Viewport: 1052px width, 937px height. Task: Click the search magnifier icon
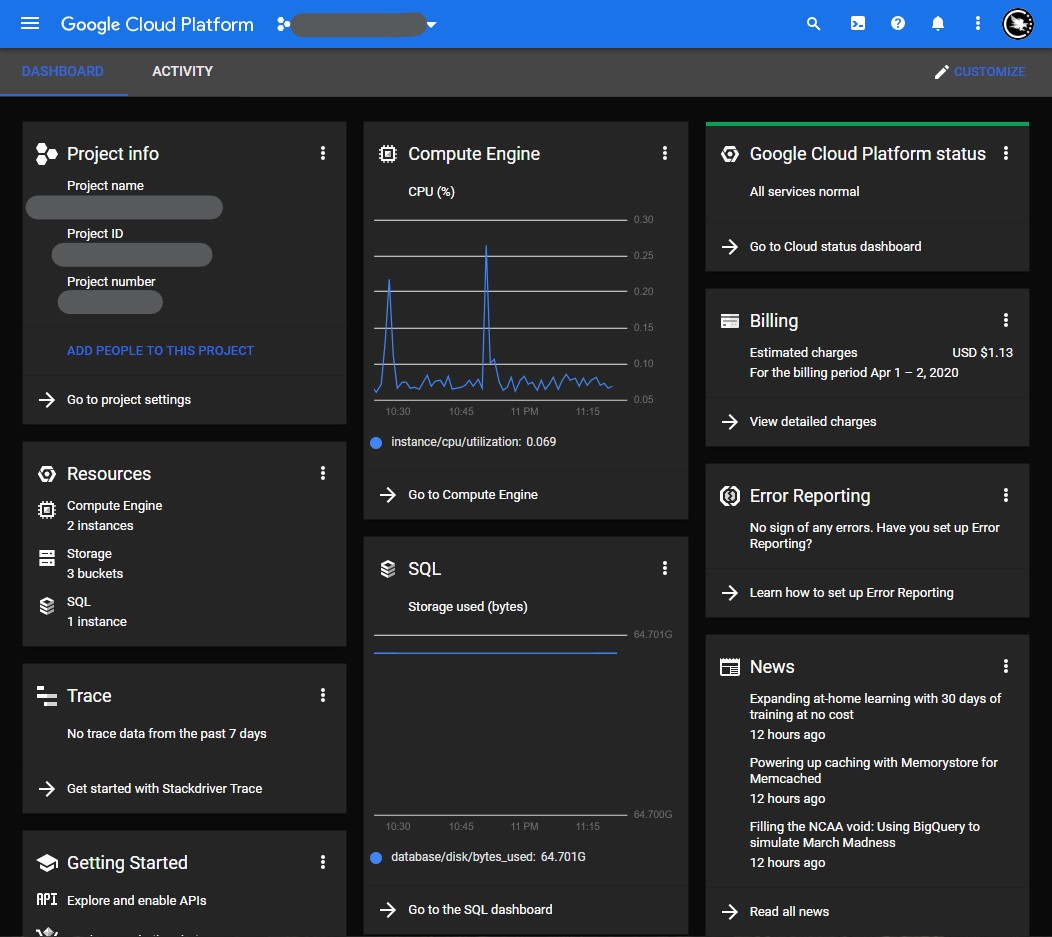coord(813,24)
